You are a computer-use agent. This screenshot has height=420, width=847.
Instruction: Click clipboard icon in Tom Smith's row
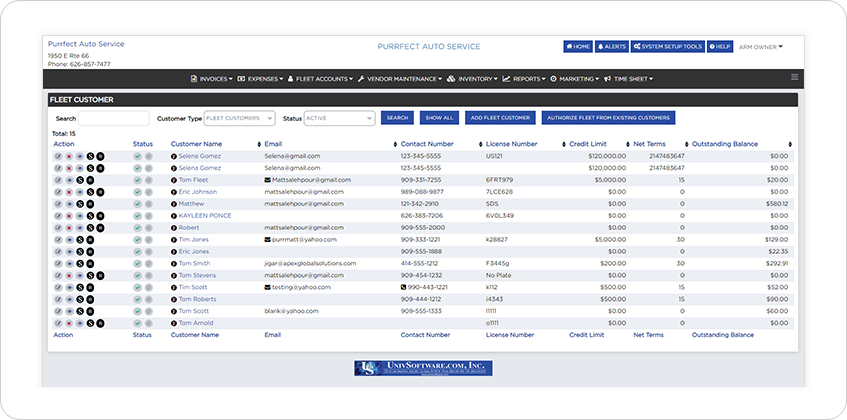click(90, 263)
